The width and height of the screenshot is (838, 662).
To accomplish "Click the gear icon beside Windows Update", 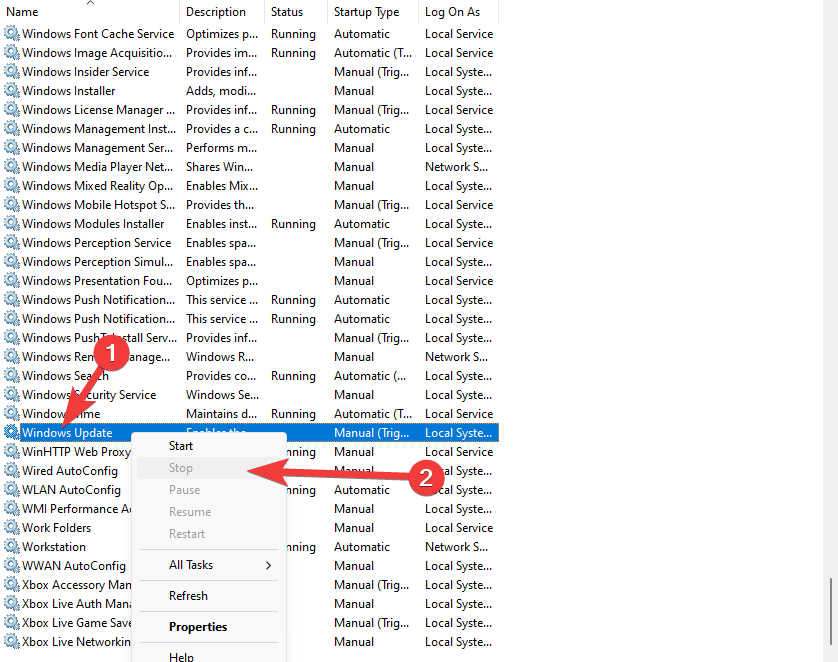I will click(x=12, y=433).
